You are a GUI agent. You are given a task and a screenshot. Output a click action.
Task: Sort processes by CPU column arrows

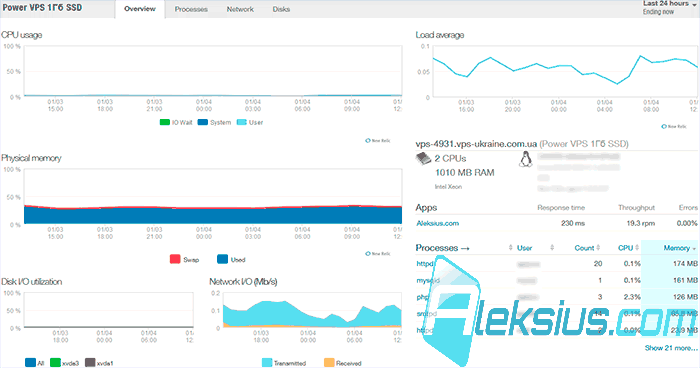[637, 248]
